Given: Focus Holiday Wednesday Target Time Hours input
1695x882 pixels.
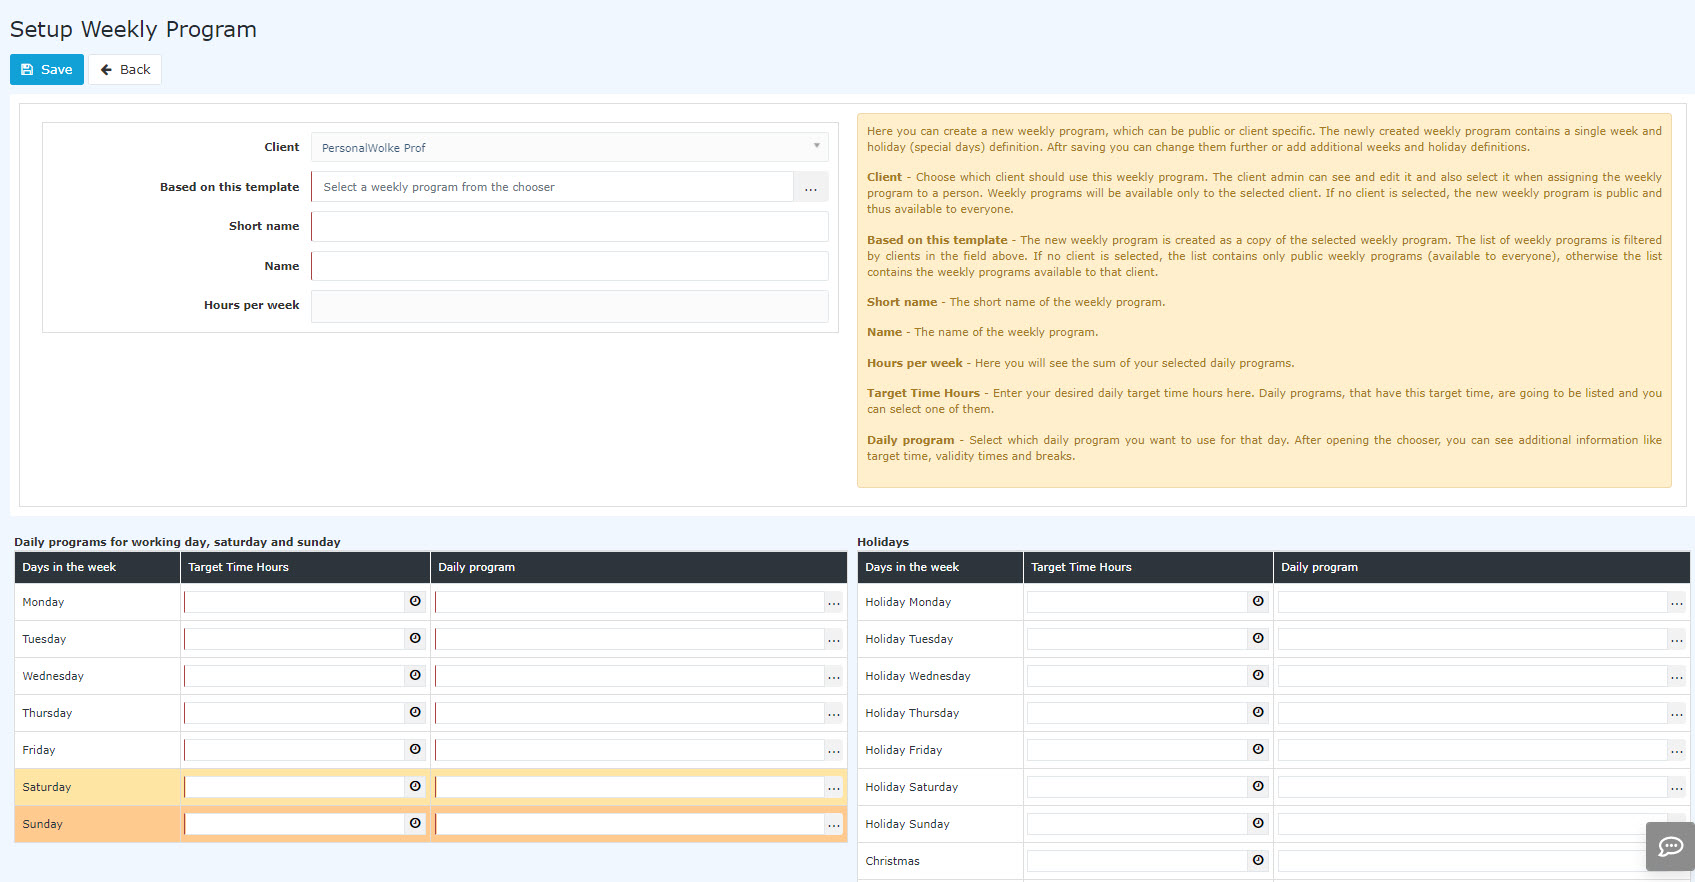Looking at the screenshot, I should [x=1138, y=676].
